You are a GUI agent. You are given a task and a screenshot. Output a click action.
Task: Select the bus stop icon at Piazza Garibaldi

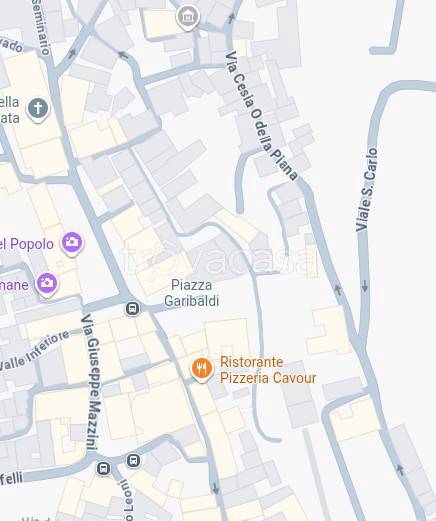tap(132, 309)
